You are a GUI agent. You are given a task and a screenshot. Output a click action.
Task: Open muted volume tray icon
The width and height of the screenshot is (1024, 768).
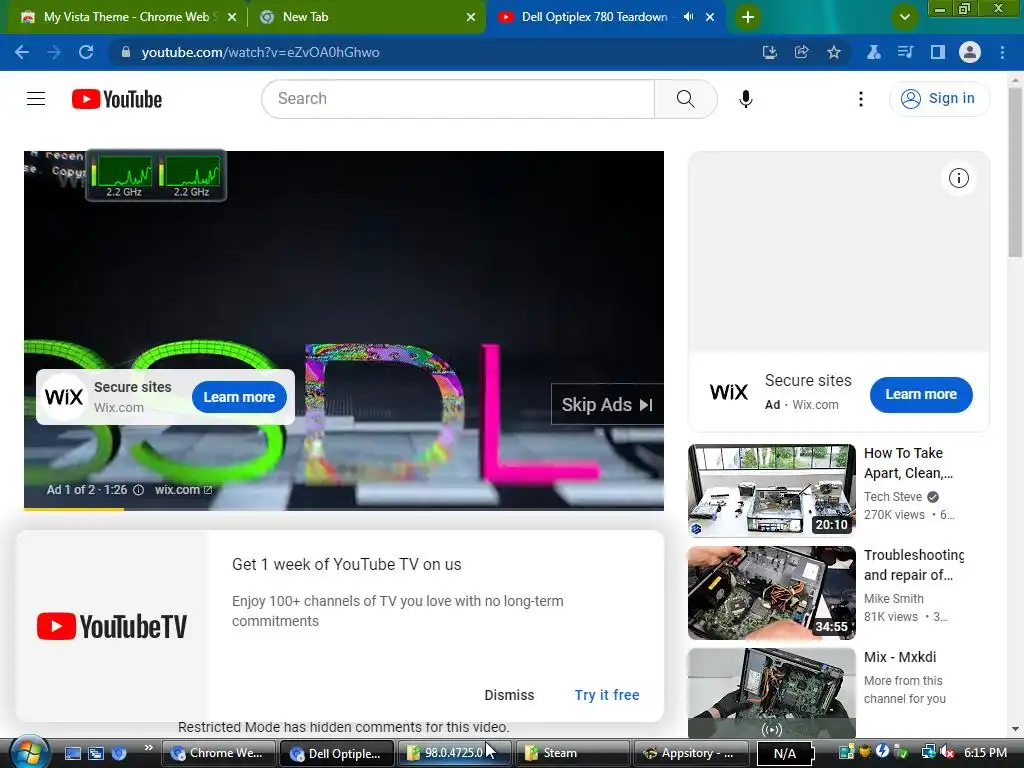948,753
